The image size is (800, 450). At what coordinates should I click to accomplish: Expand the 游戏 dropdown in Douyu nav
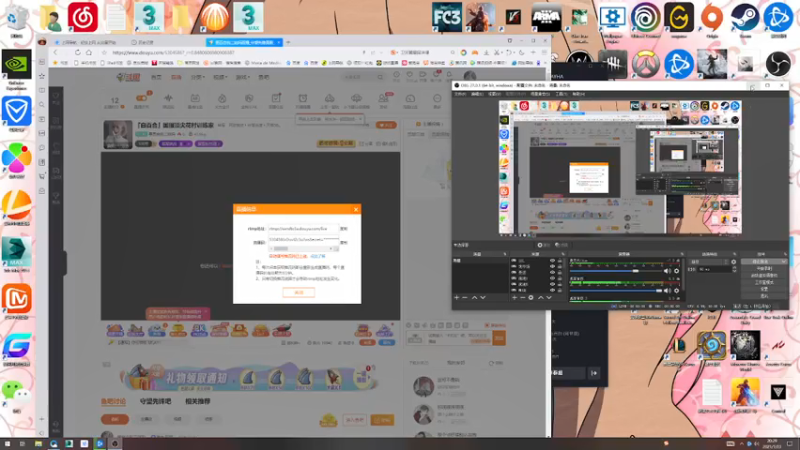[x=243, y=77]
